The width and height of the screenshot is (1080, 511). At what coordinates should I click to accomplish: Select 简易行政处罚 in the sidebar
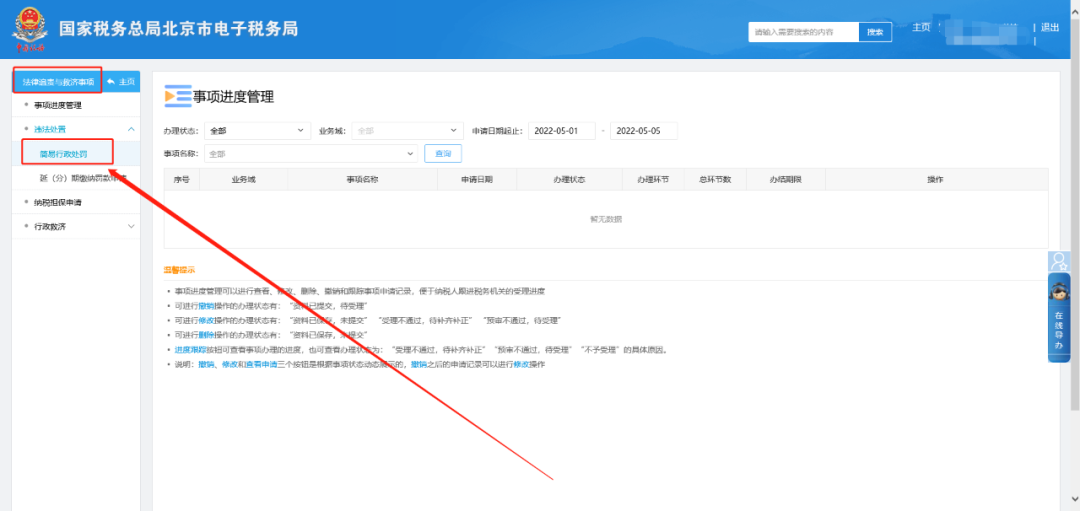tap(64, 154)
